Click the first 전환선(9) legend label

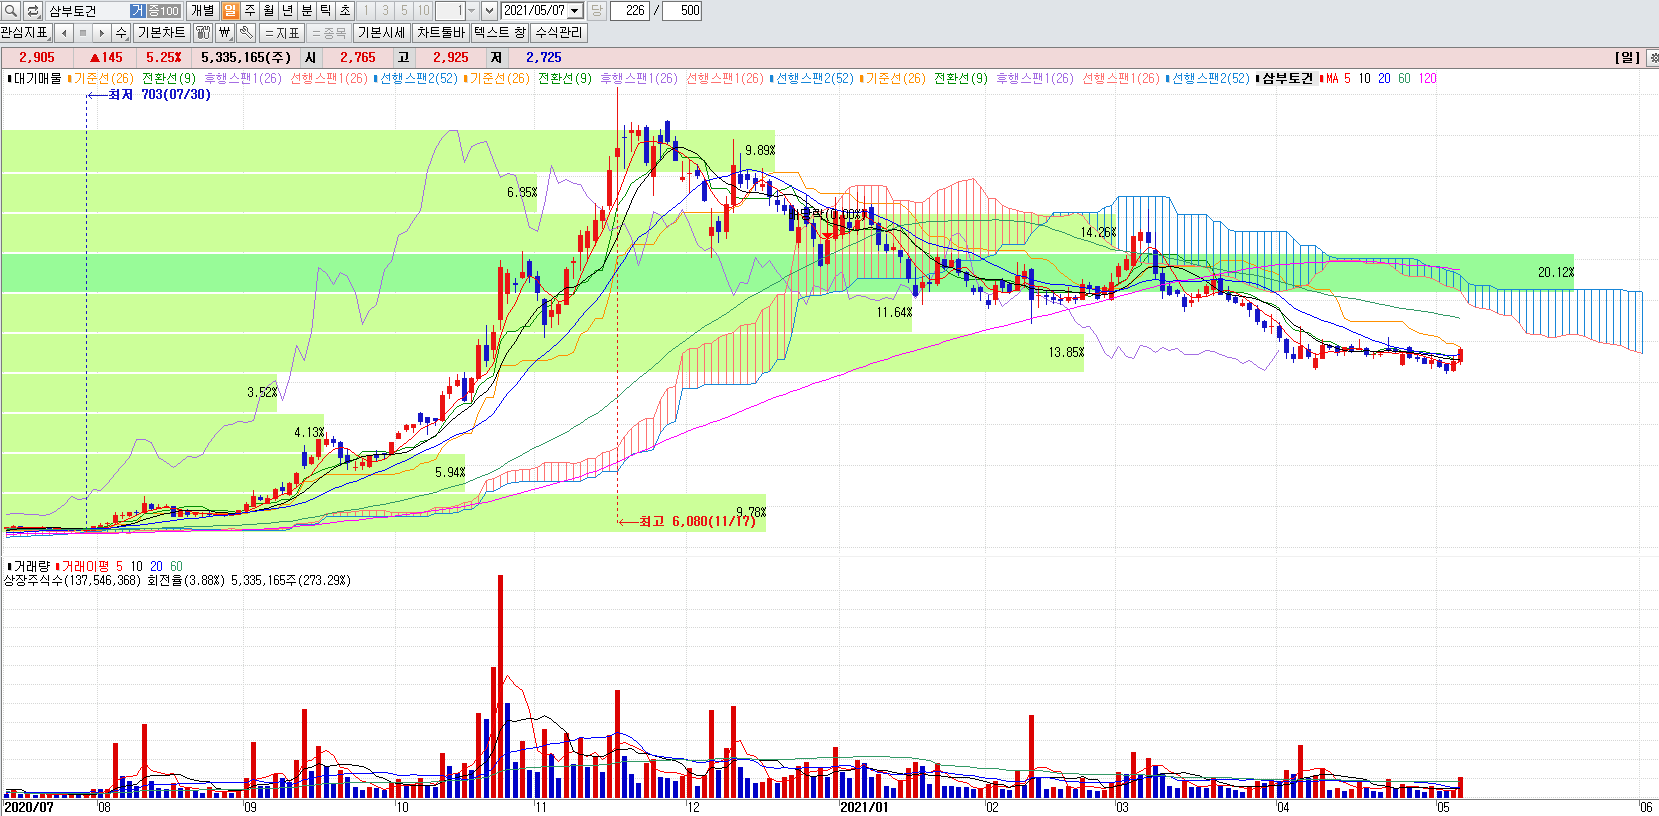tap(169, 78)
